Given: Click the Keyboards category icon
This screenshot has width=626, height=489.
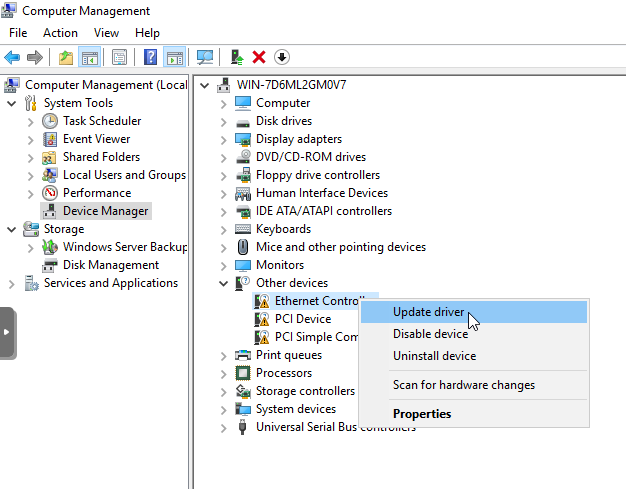Looking at the screenshot, I should pos(243,229).
